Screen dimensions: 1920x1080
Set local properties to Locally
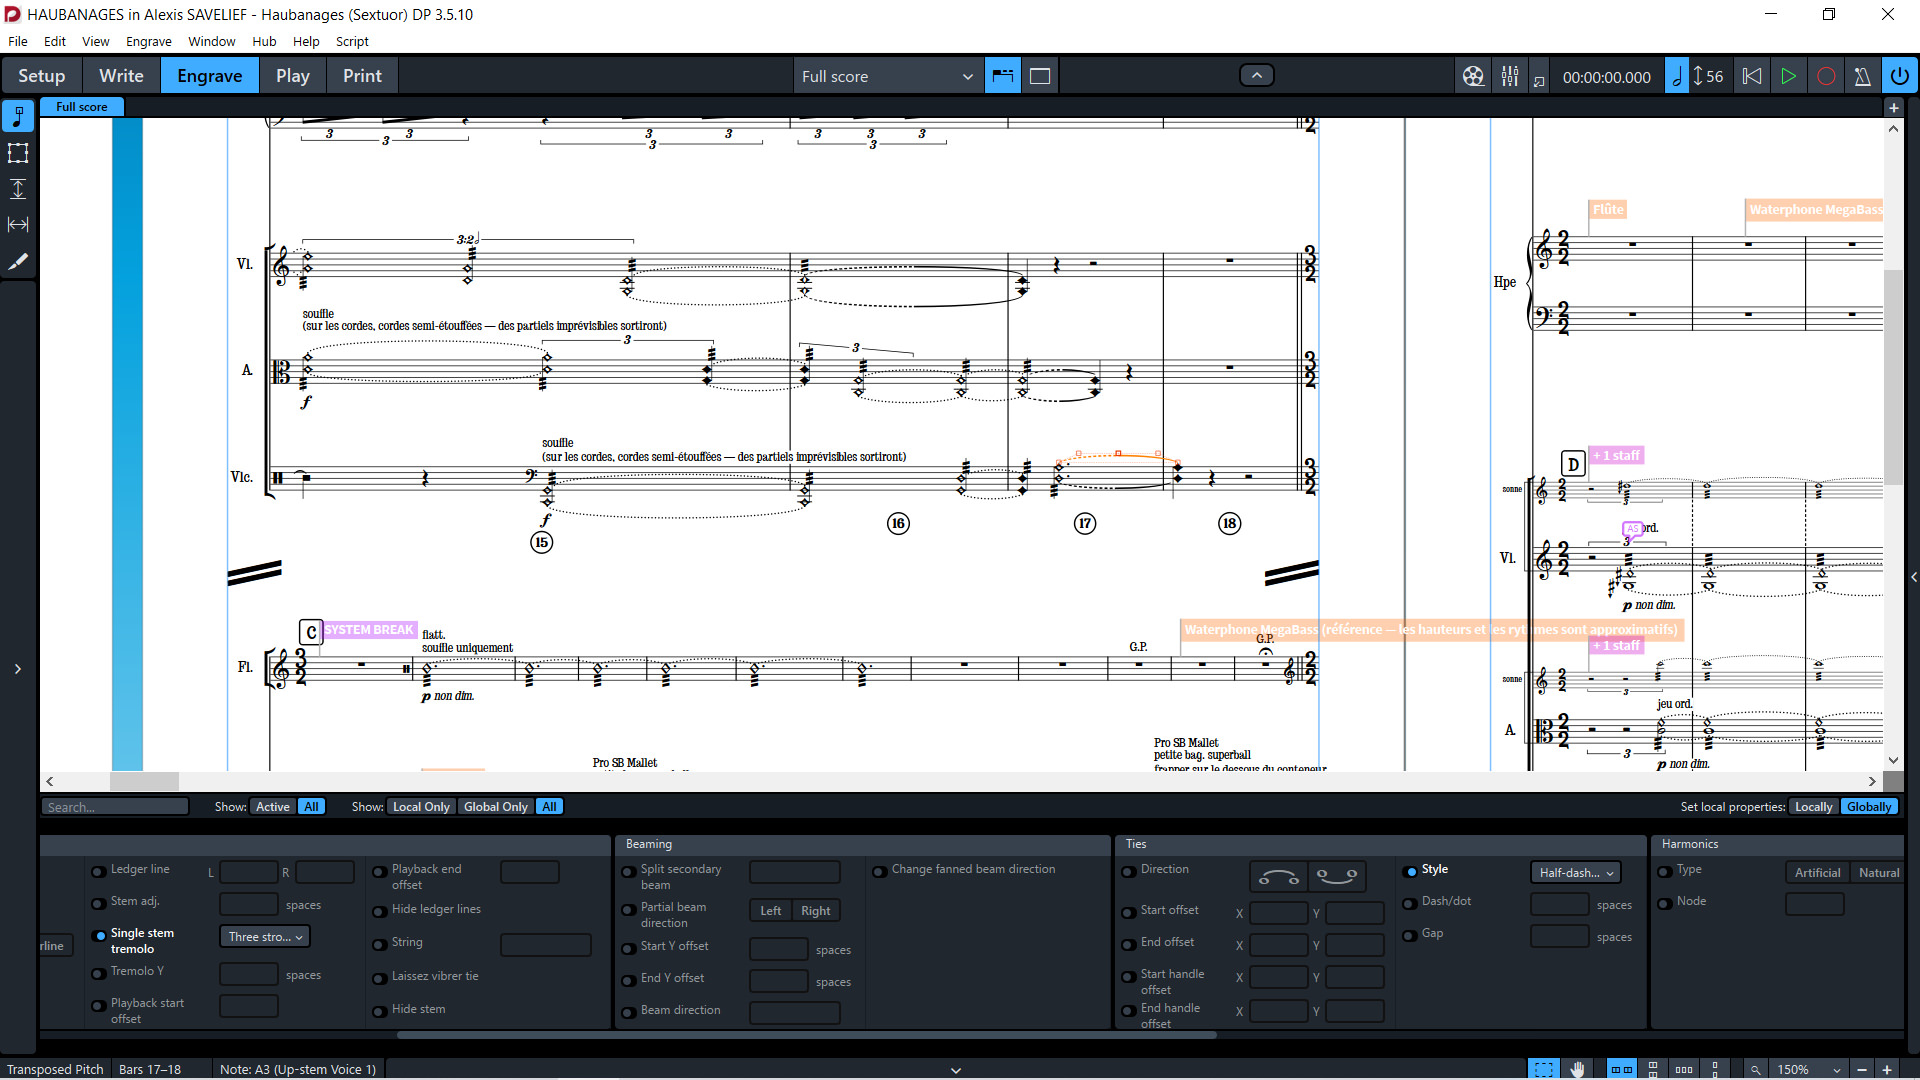tap(1813, 807)
